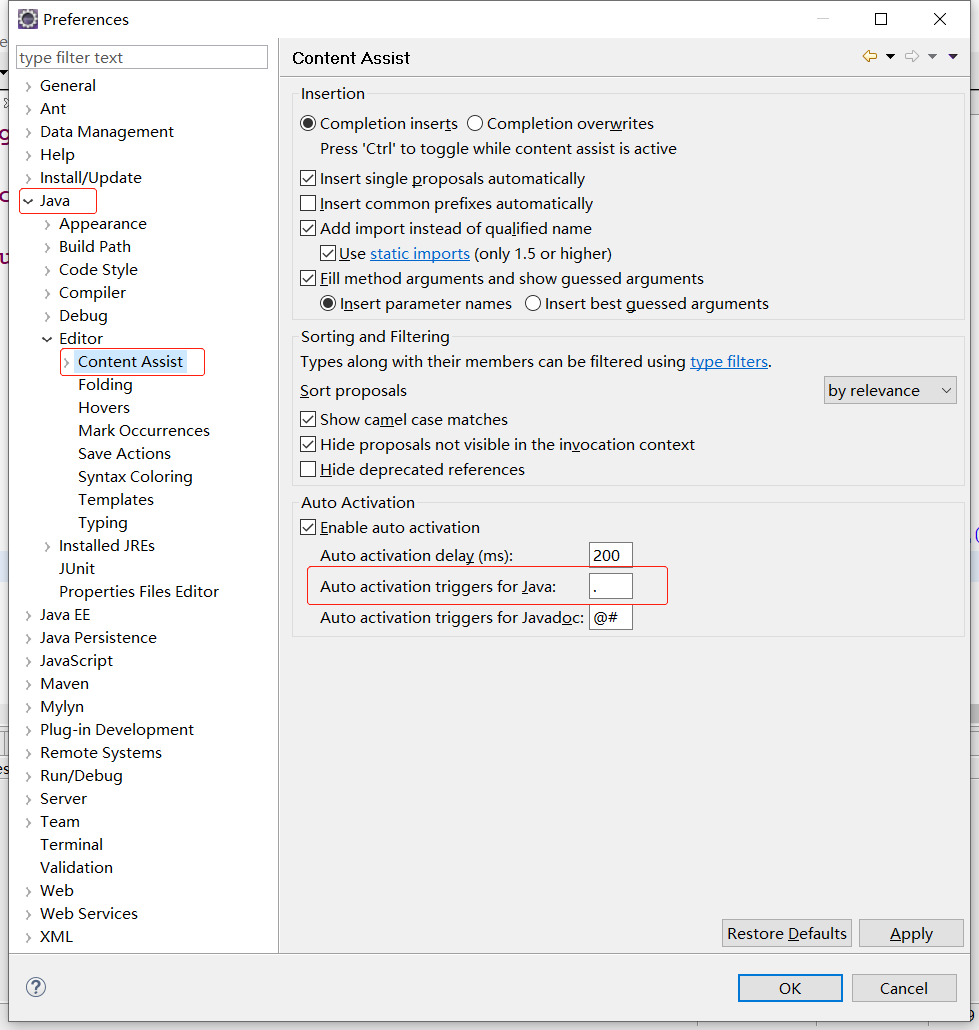The height and width of the screenshot is (1030, 979).
Task: Expand the Content Assist node
Action: point(66,362)
